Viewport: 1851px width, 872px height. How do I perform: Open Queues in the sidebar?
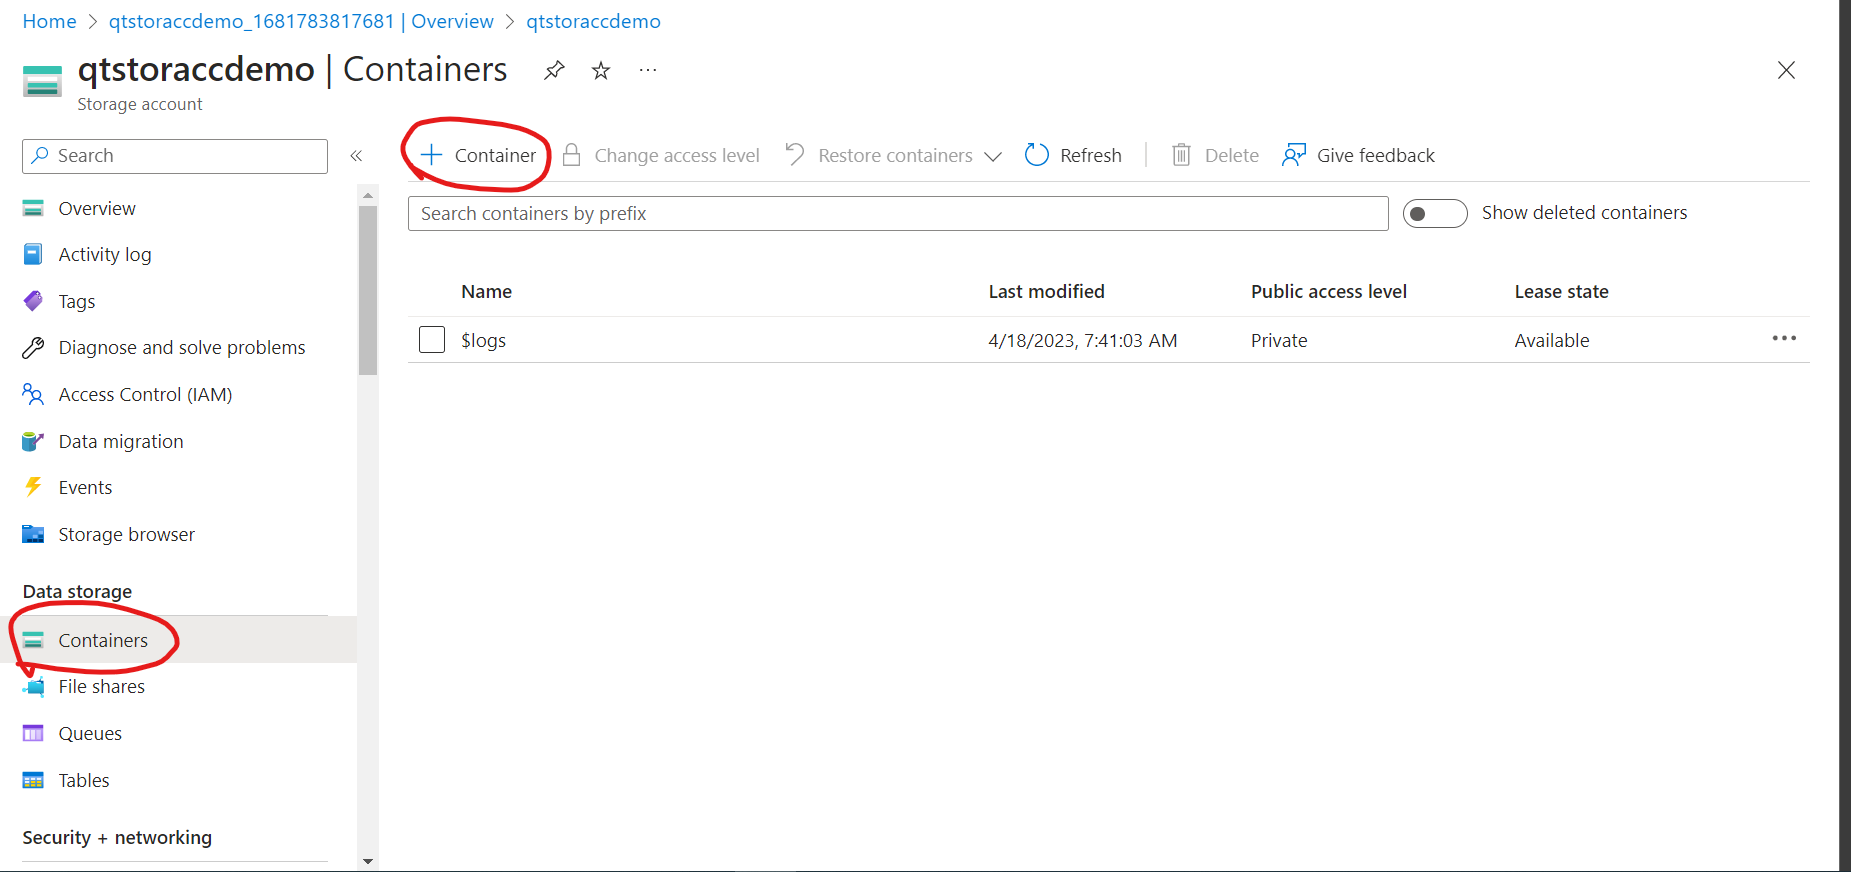(x=90, y=734)
